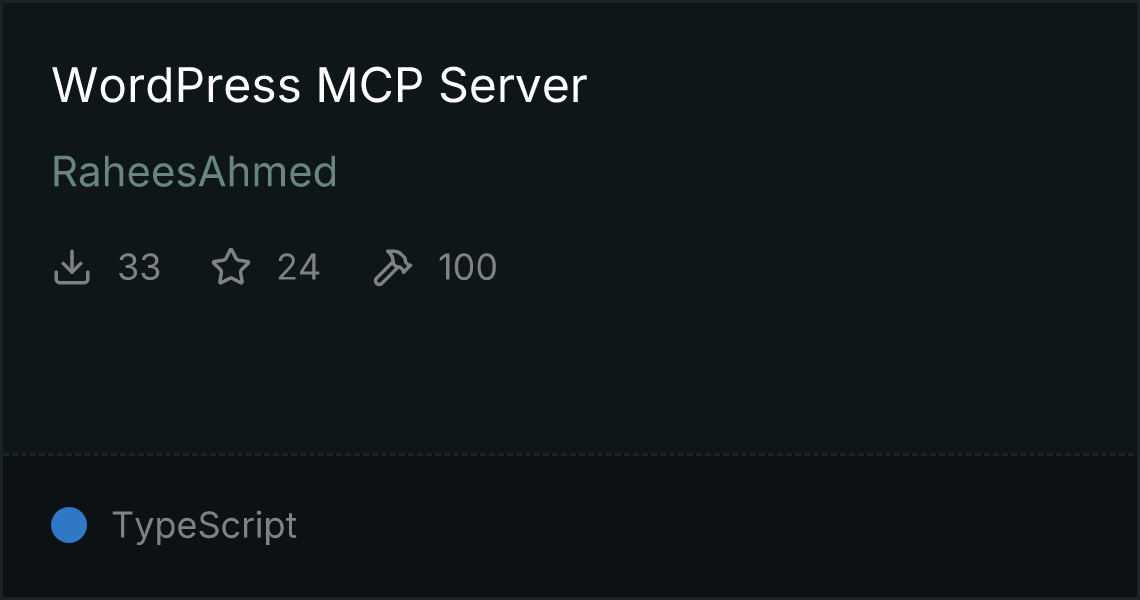Click the 24 stars count
This screenshot has height=600, width=1140.
[298, 267]
